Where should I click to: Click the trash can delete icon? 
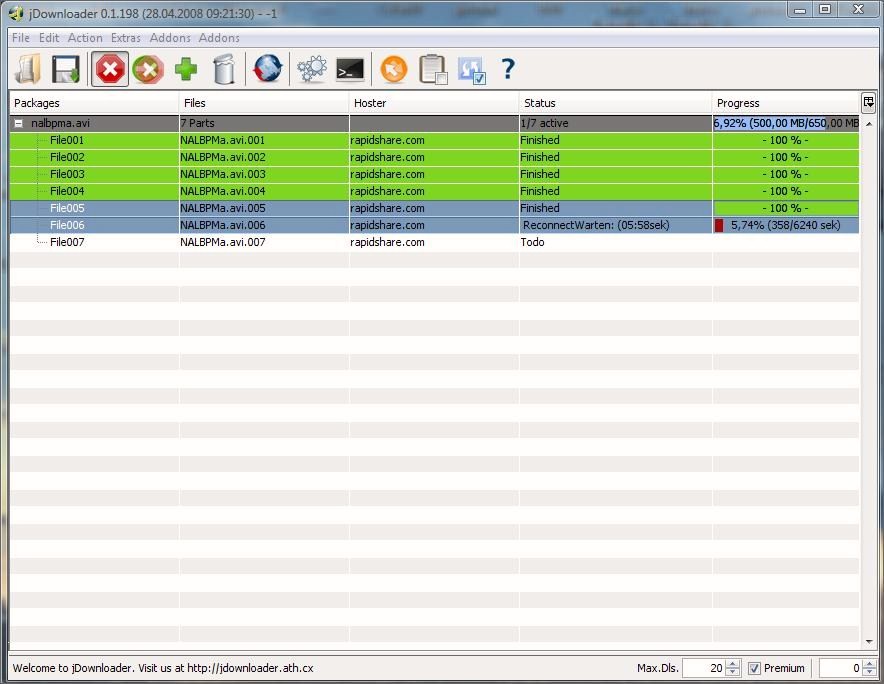tap(225, 69)
